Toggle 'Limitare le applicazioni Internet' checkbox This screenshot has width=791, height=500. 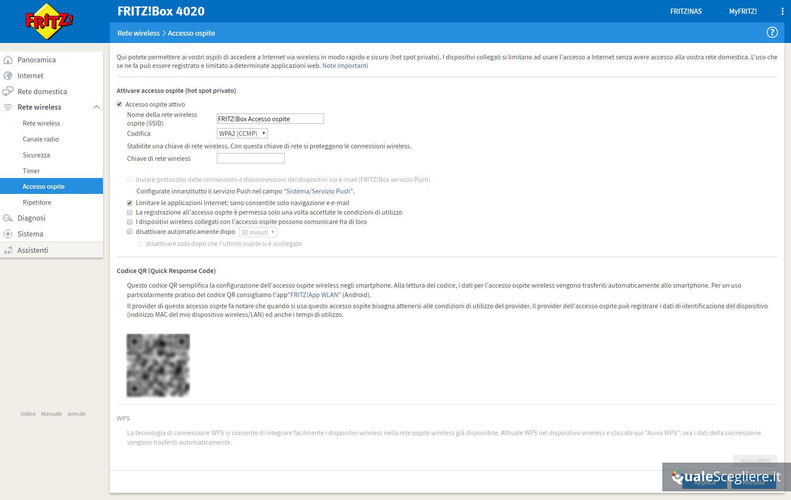tap(130, 203)
